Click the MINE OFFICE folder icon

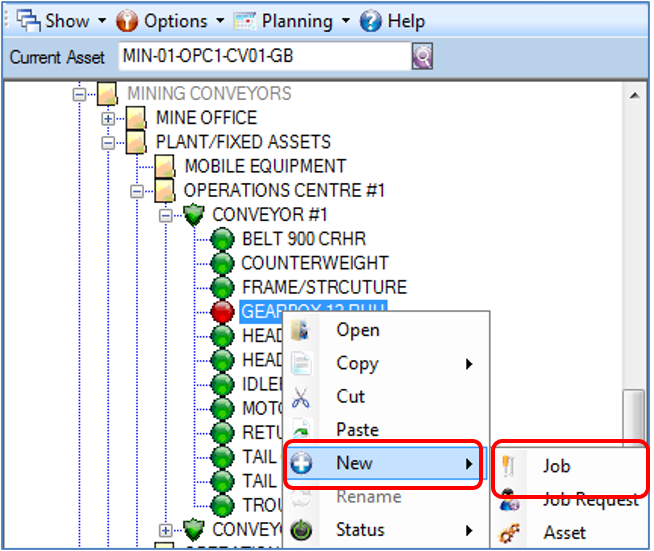tap(136, 118)
